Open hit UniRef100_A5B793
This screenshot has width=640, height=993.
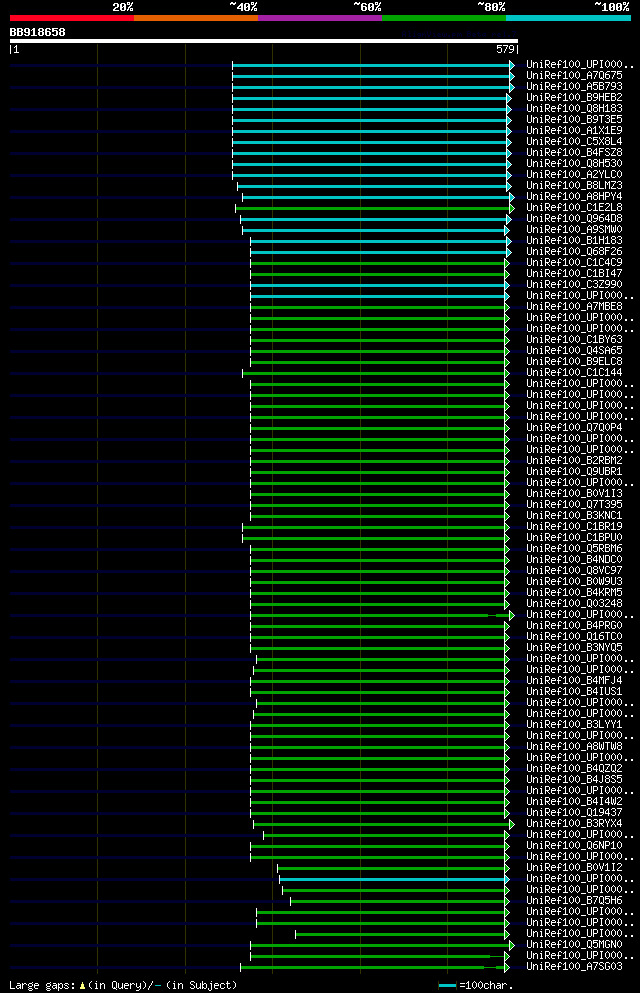[x=574, y=87]
